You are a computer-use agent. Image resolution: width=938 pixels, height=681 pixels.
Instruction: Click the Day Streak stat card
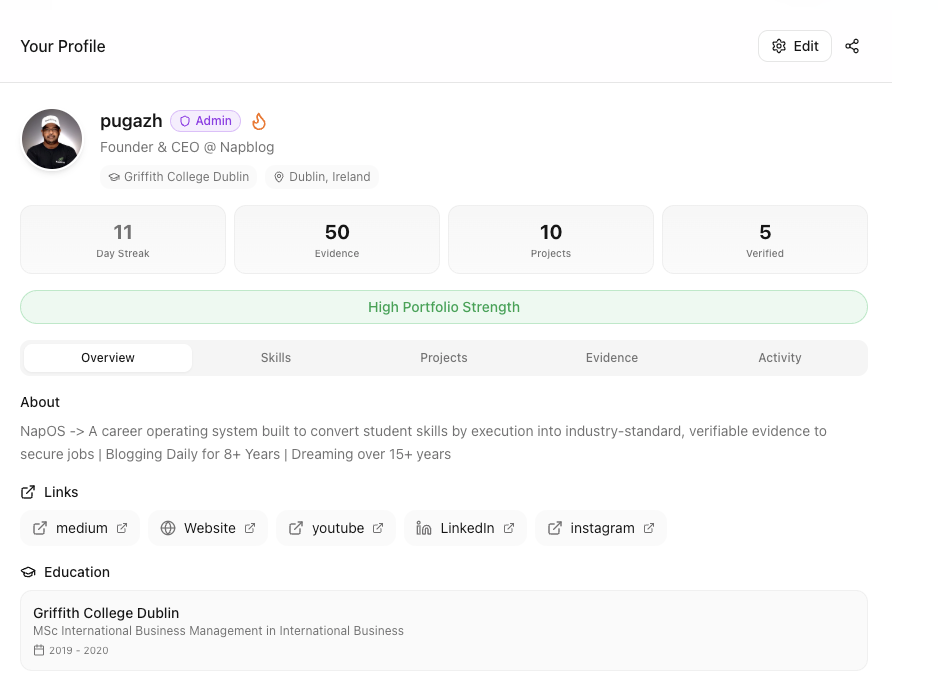(123, 240)
